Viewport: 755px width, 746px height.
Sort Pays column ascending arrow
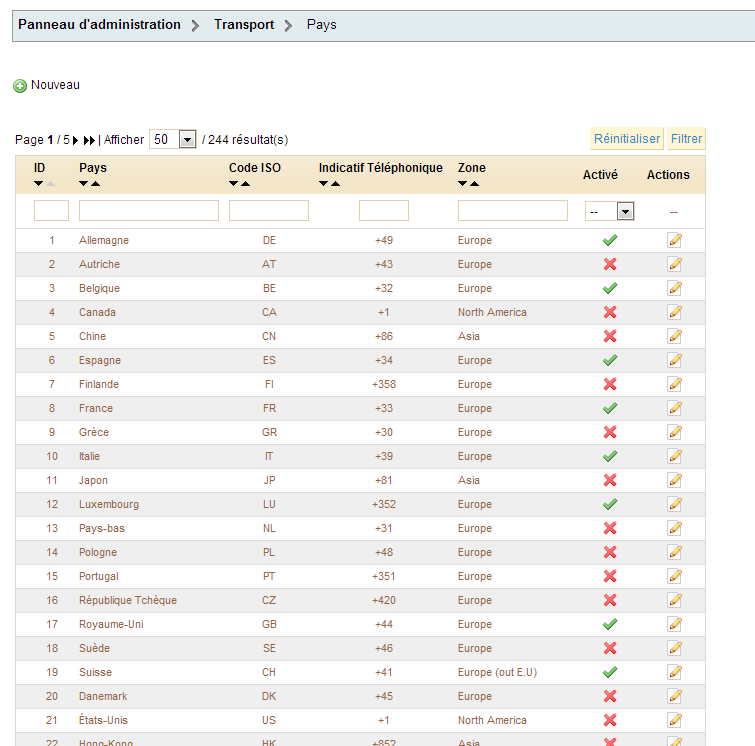[x=96, y=183]
